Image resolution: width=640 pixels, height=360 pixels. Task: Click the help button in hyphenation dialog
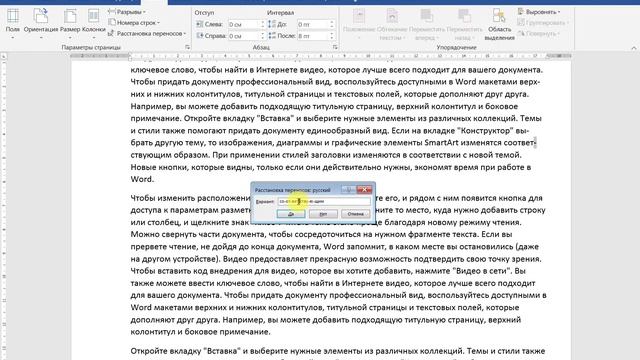[x=348, y=189]
